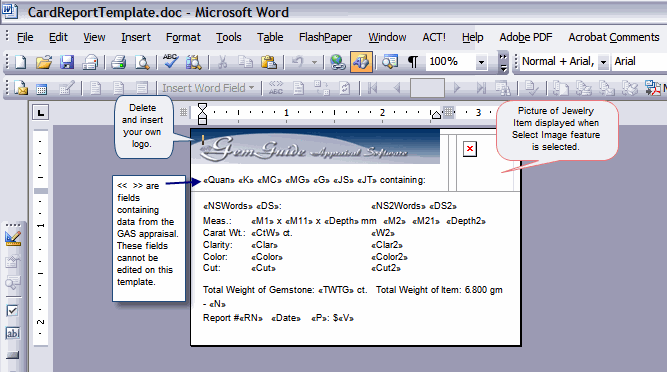
Task: Click Merge to Fax icon
Action: click(630, 88)
